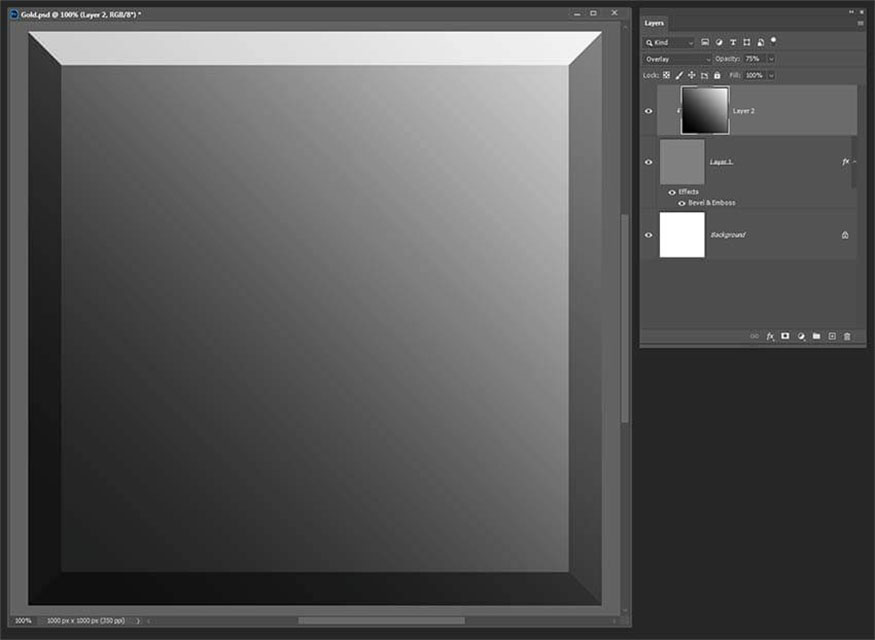Click the zoom 100% field in status bar
The height and width of the screenshot is (640, 875).
23,620
